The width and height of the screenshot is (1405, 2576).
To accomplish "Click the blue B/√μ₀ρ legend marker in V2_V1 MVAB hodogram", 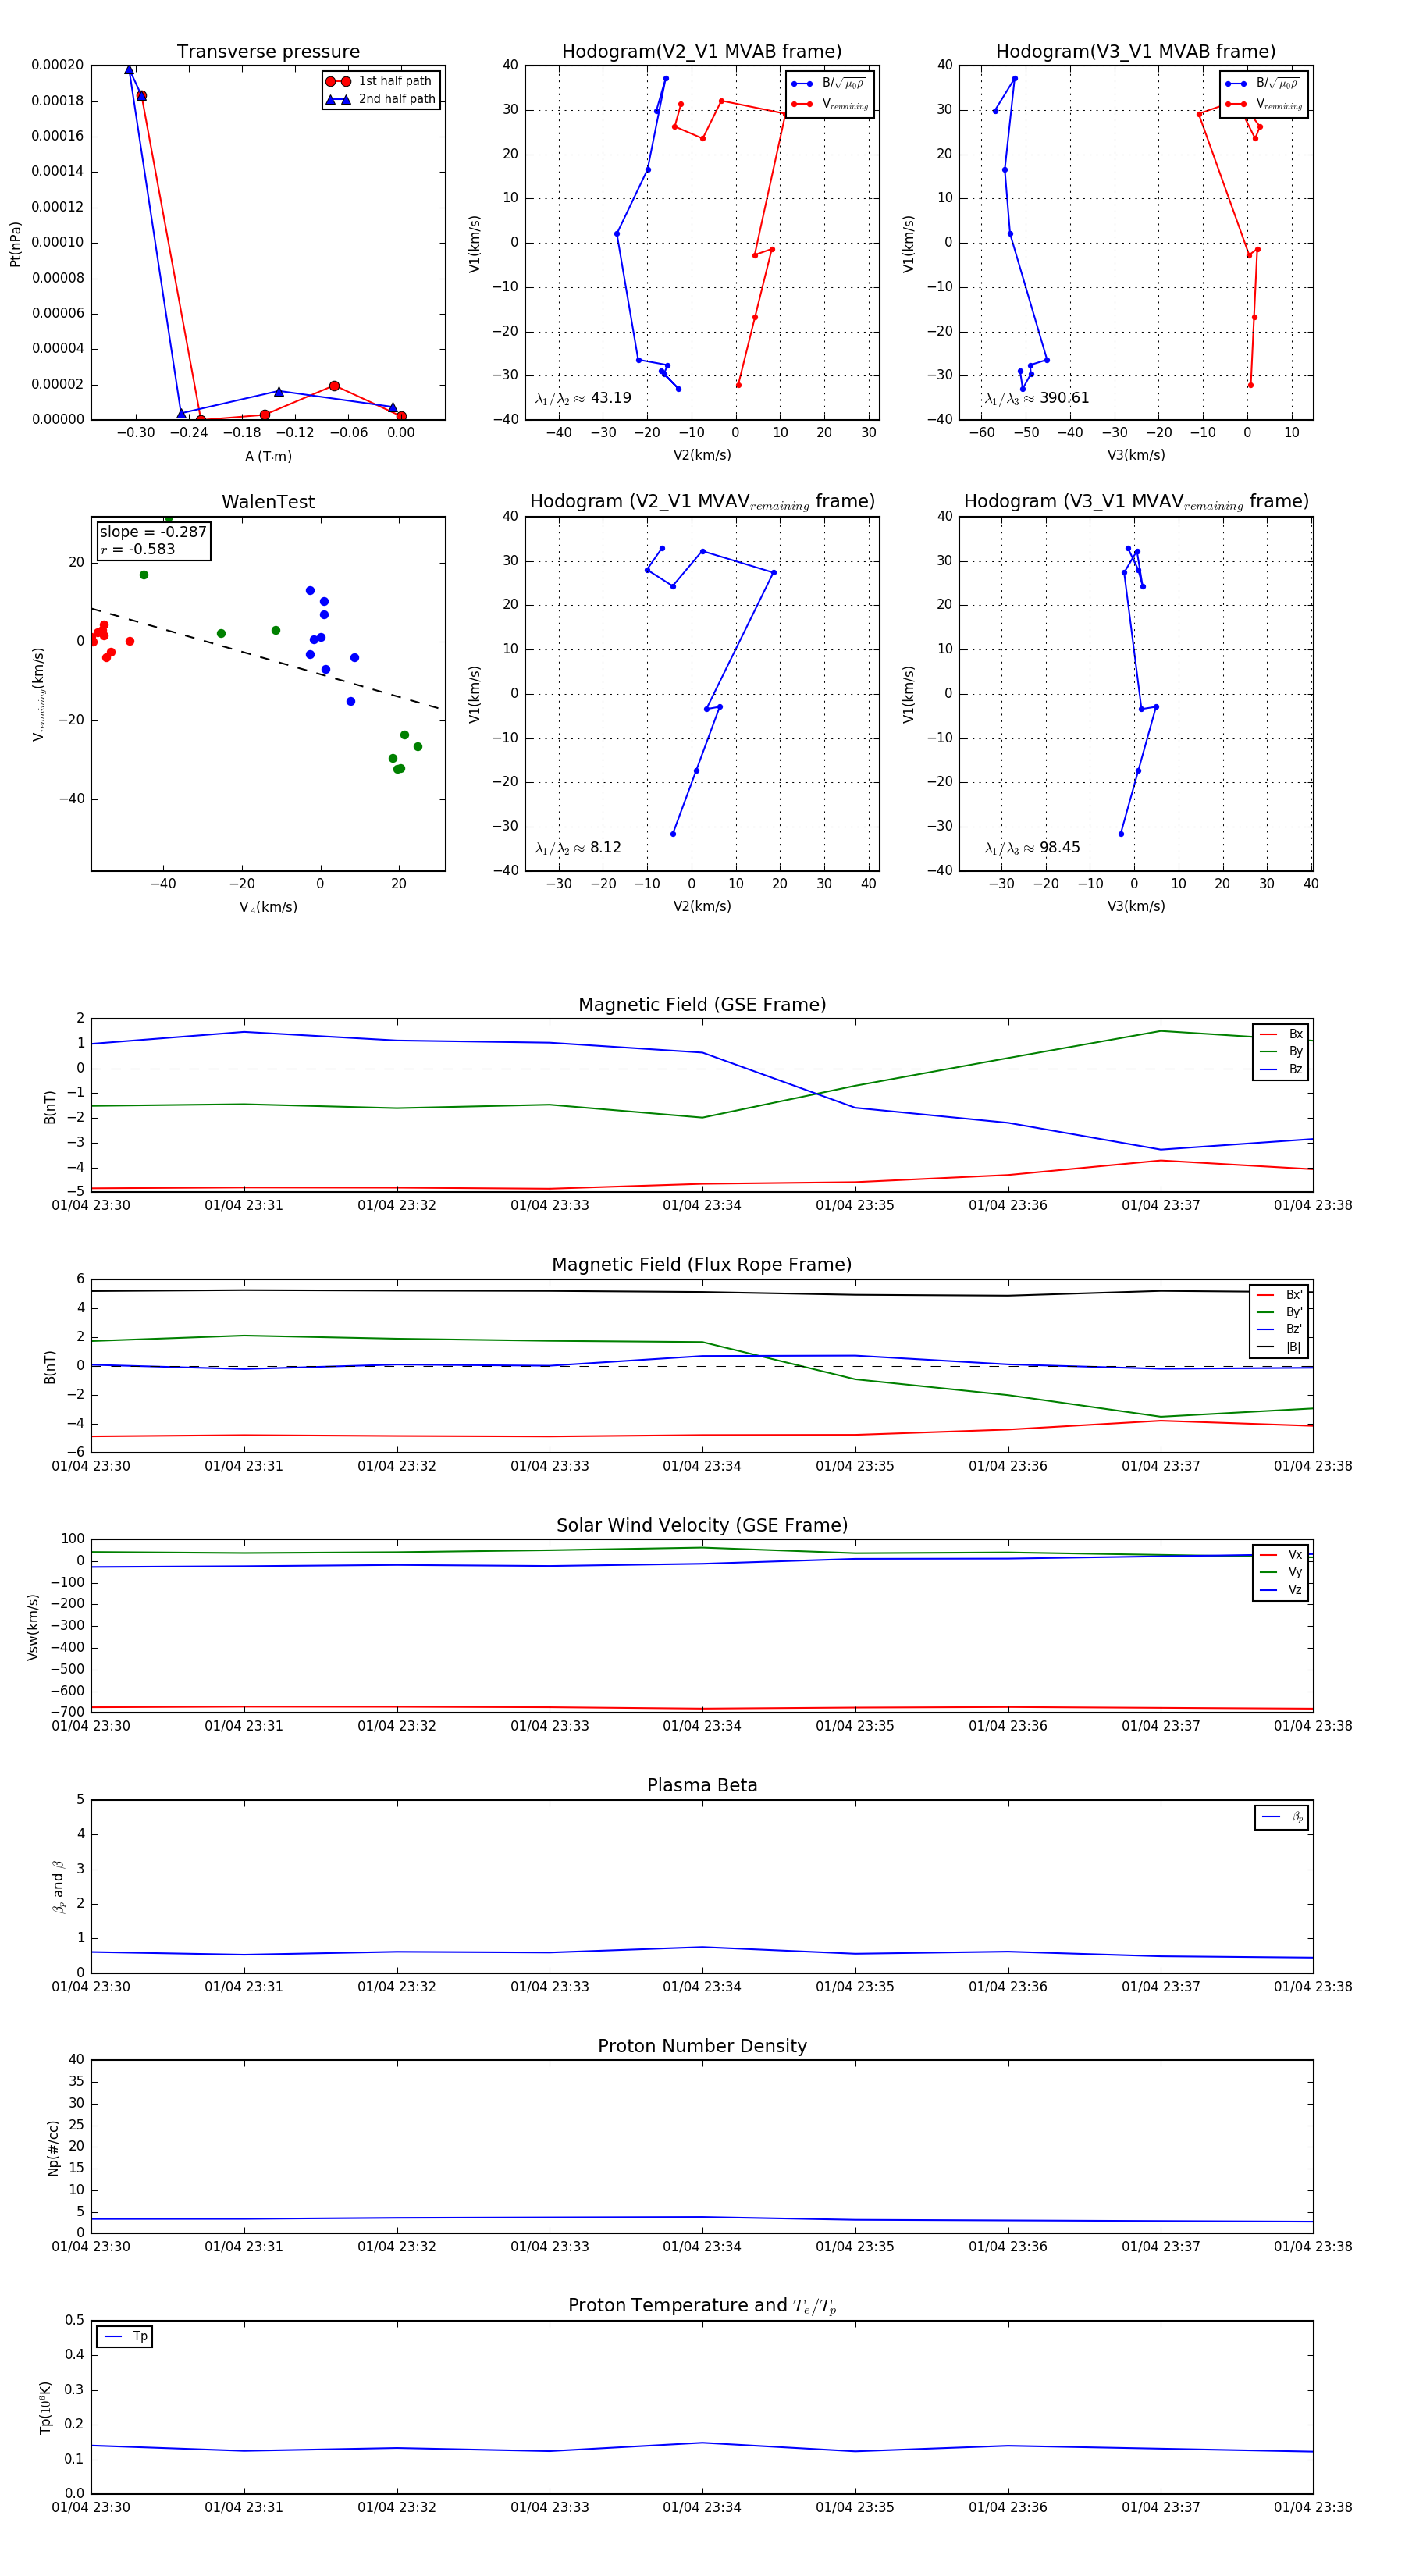I will click(801, 84).
